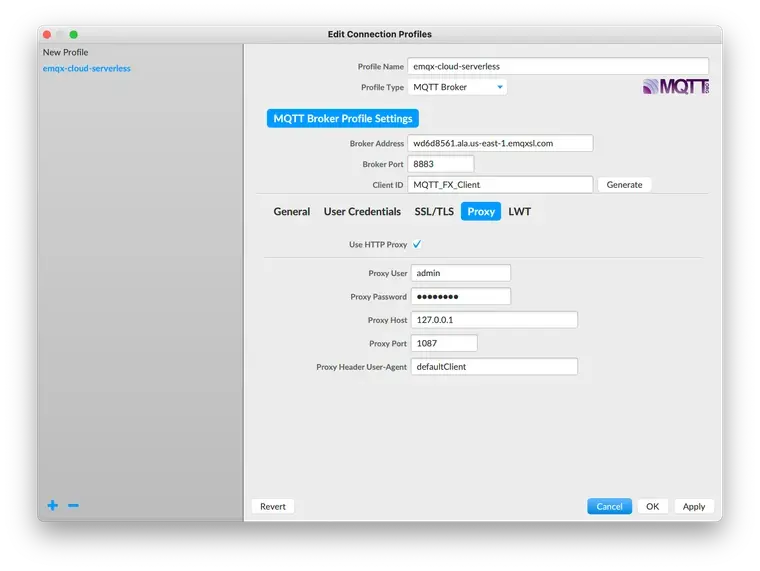
Task: Click the Generate client ID button
Action: click(x=624, y=185)
